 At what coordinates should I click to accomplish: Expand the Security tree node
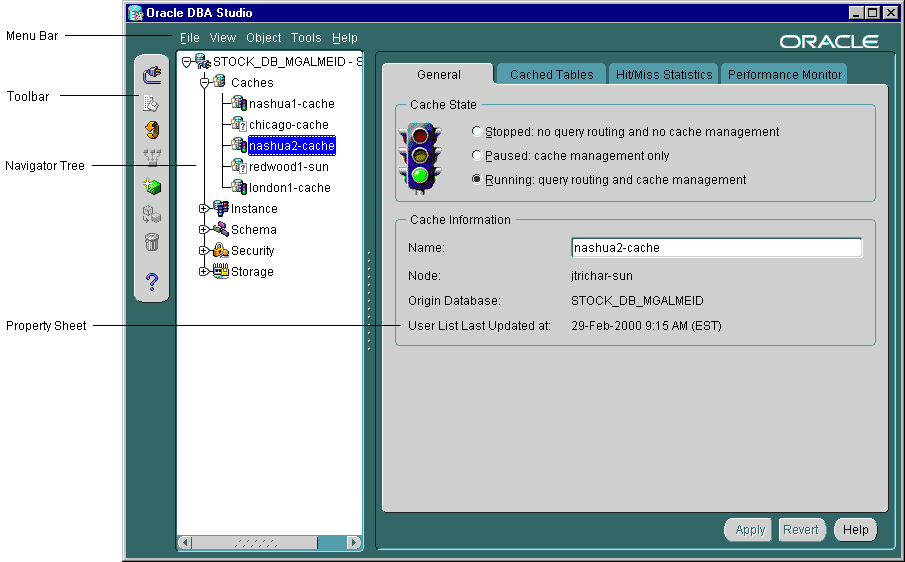[x=203, y=250]
